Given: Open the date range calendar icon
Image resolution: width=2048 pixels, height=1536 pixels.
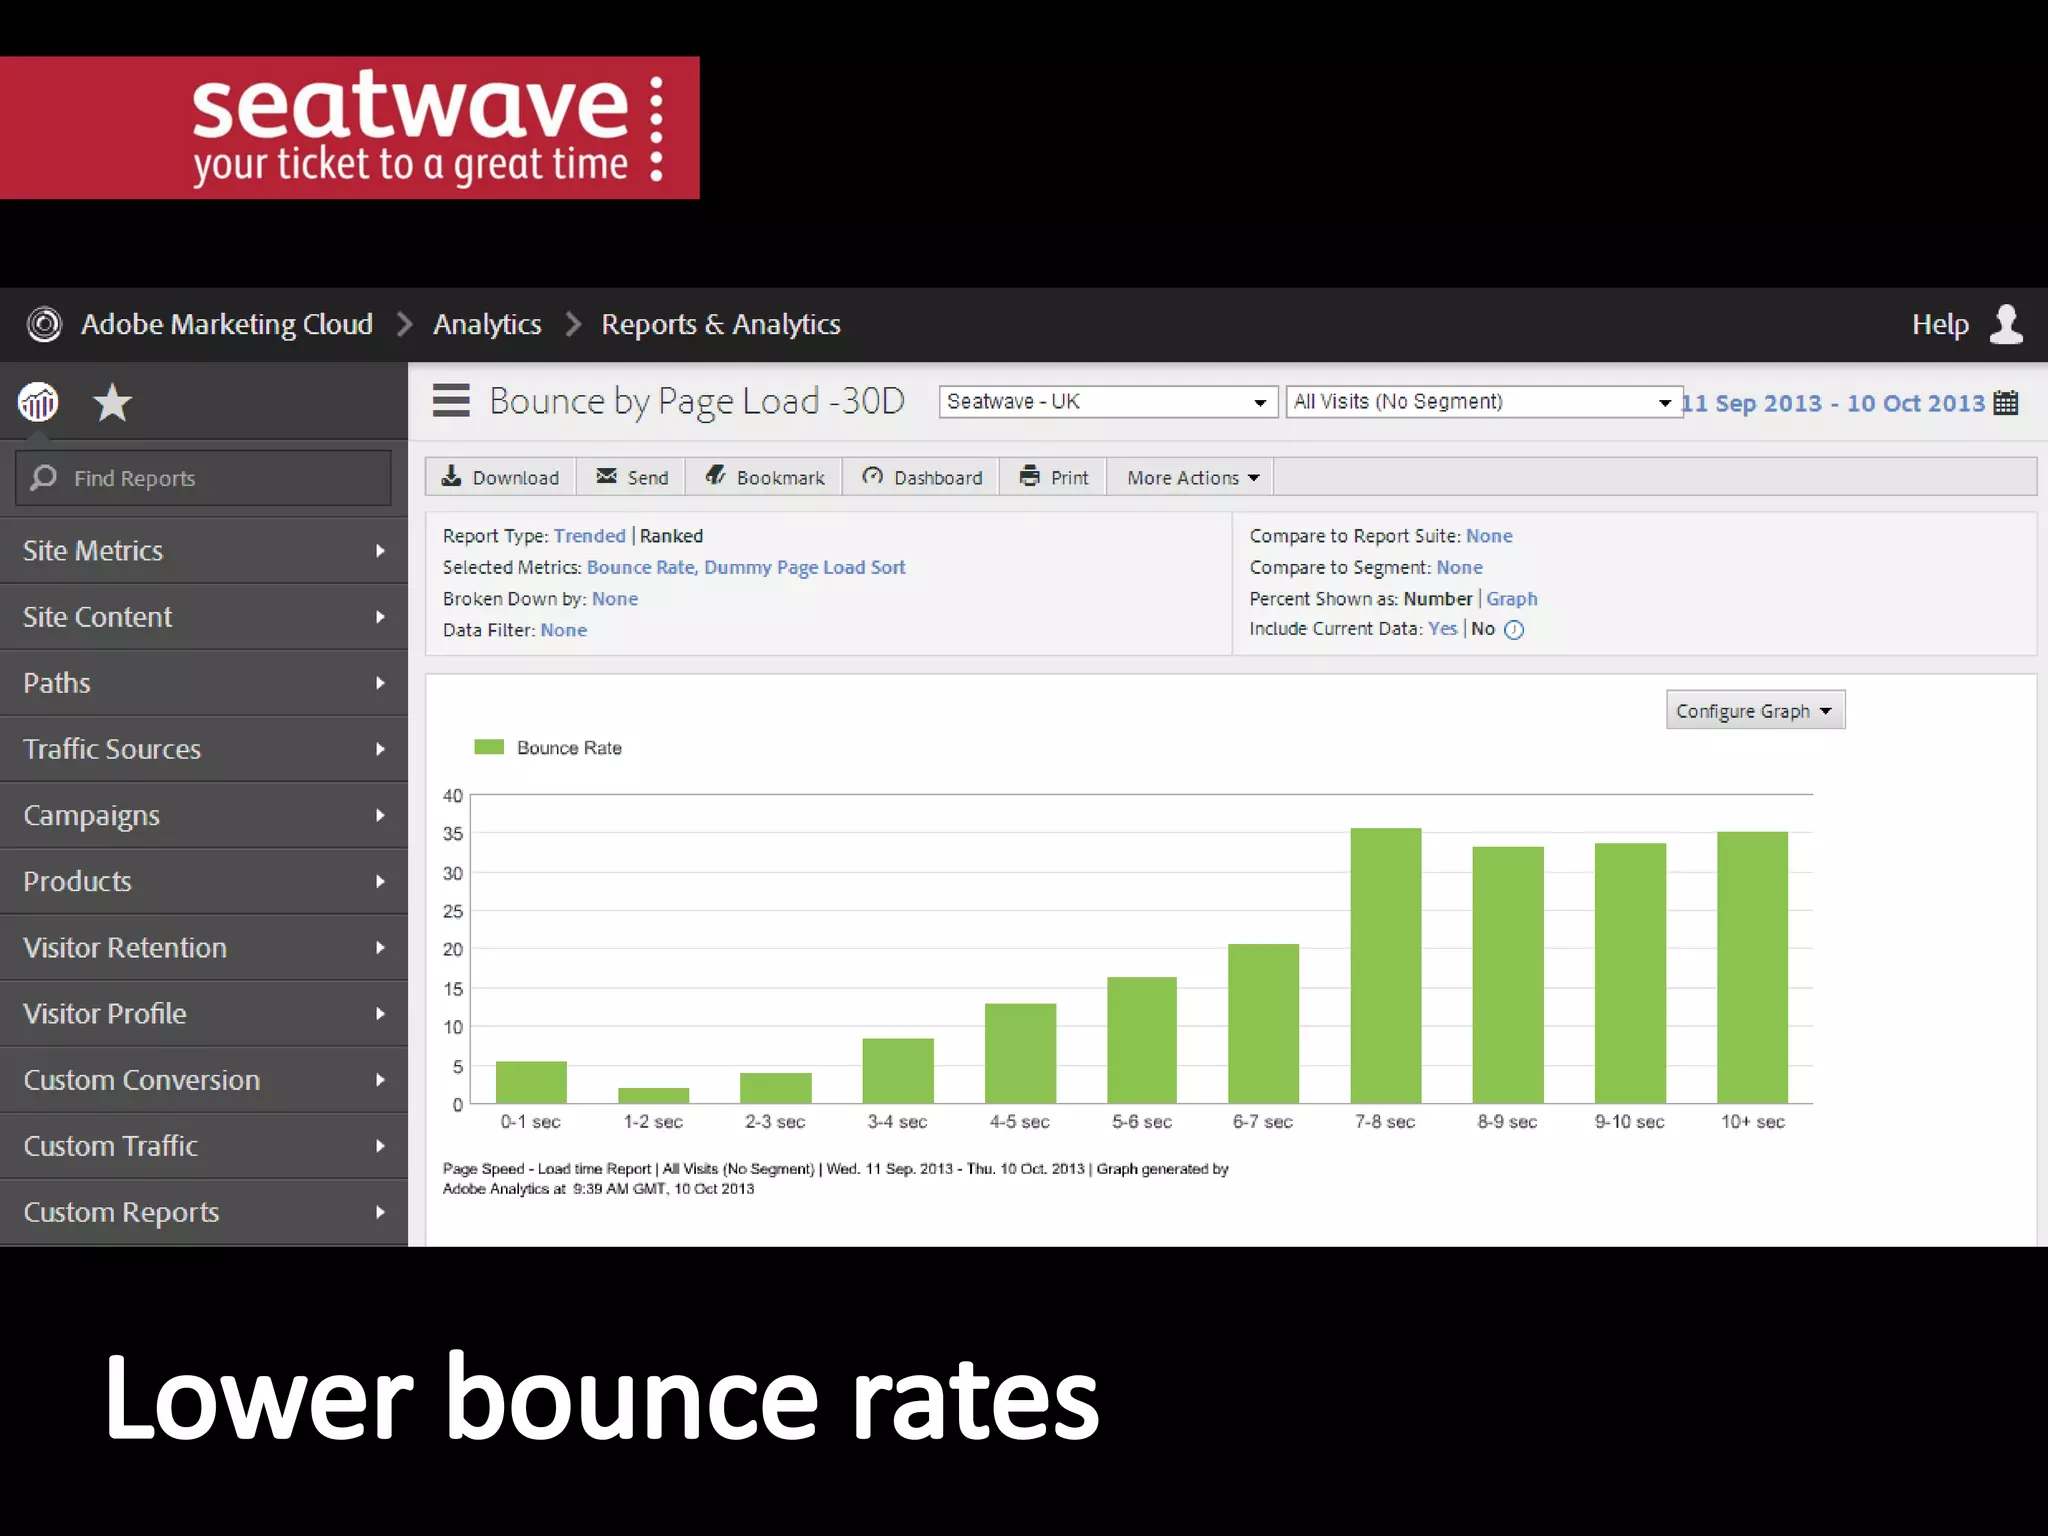Looking at the screenshot, I should (2005, 403).
